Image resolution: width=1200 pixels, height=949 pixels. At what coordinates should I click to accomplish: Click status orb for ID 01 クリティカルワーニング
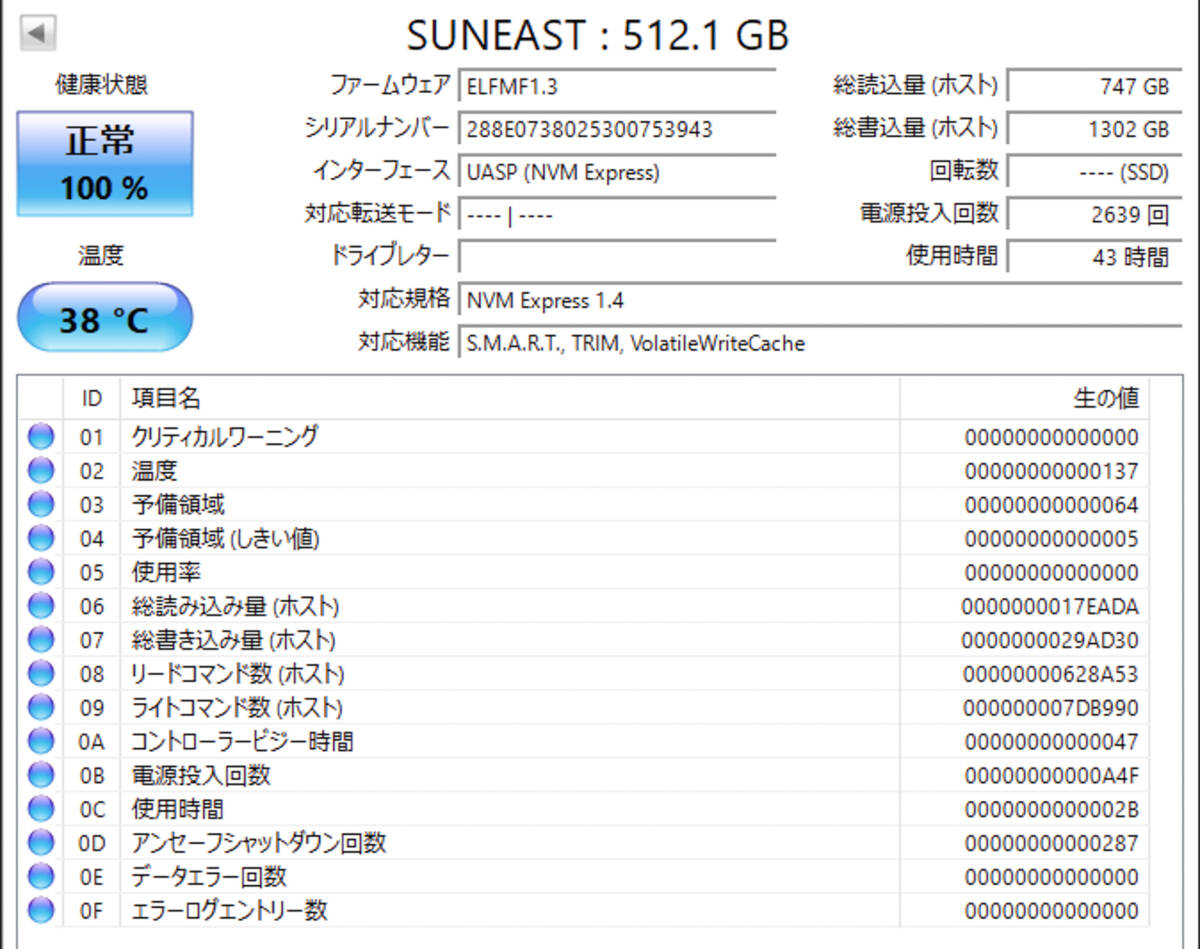click(x=41, y=437)
